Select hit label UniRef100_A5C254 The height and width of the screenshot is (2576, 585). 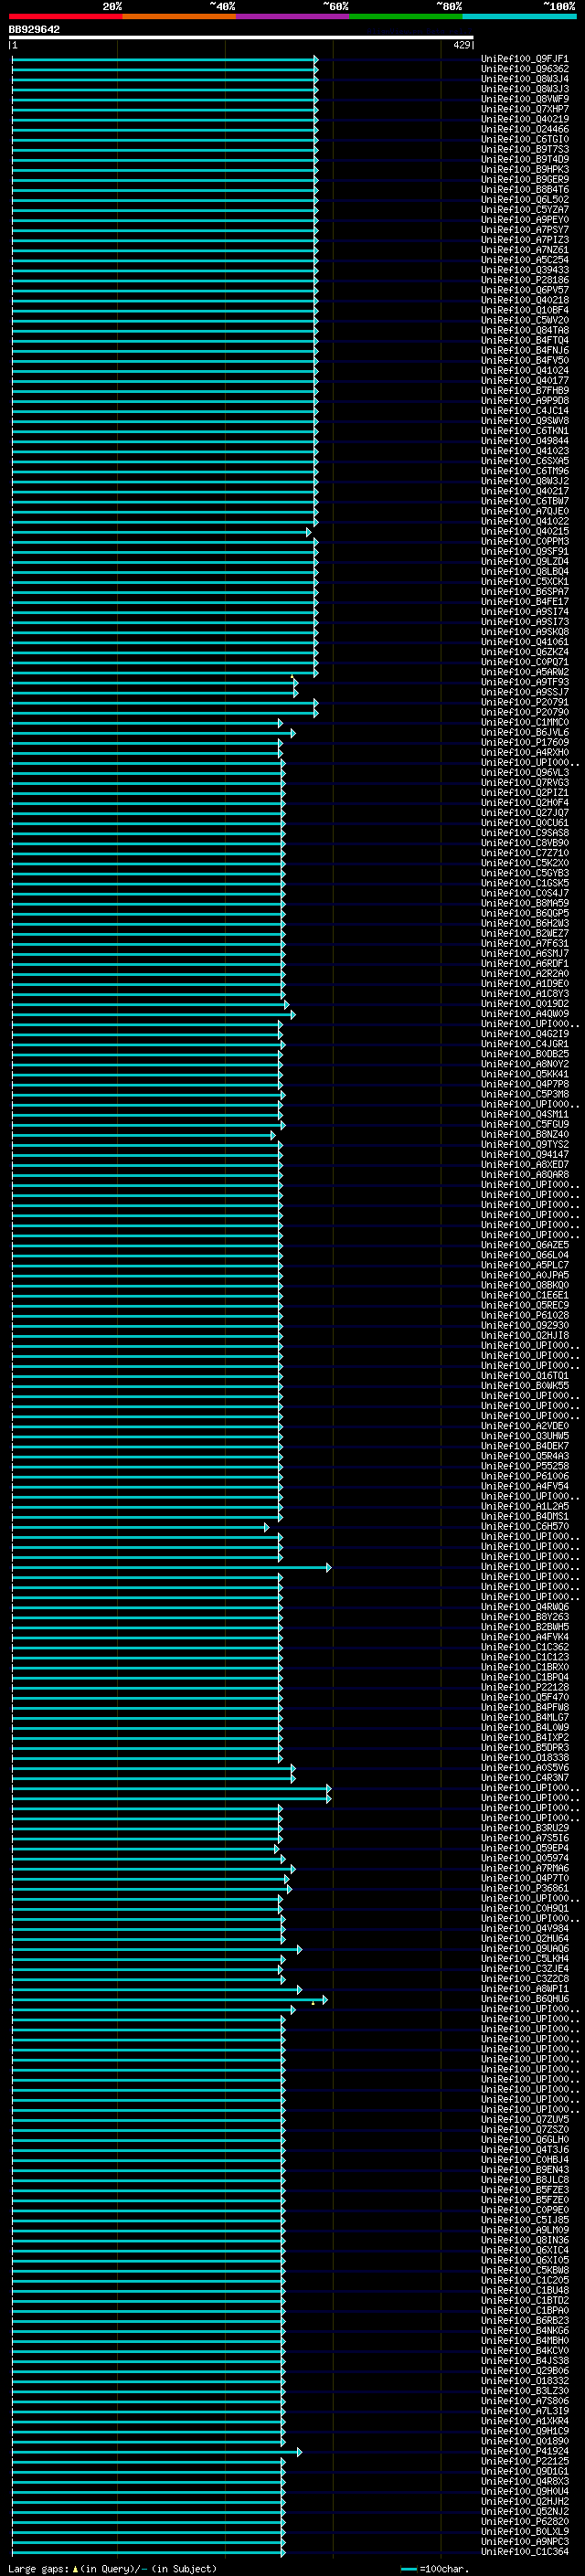point(525,260)
